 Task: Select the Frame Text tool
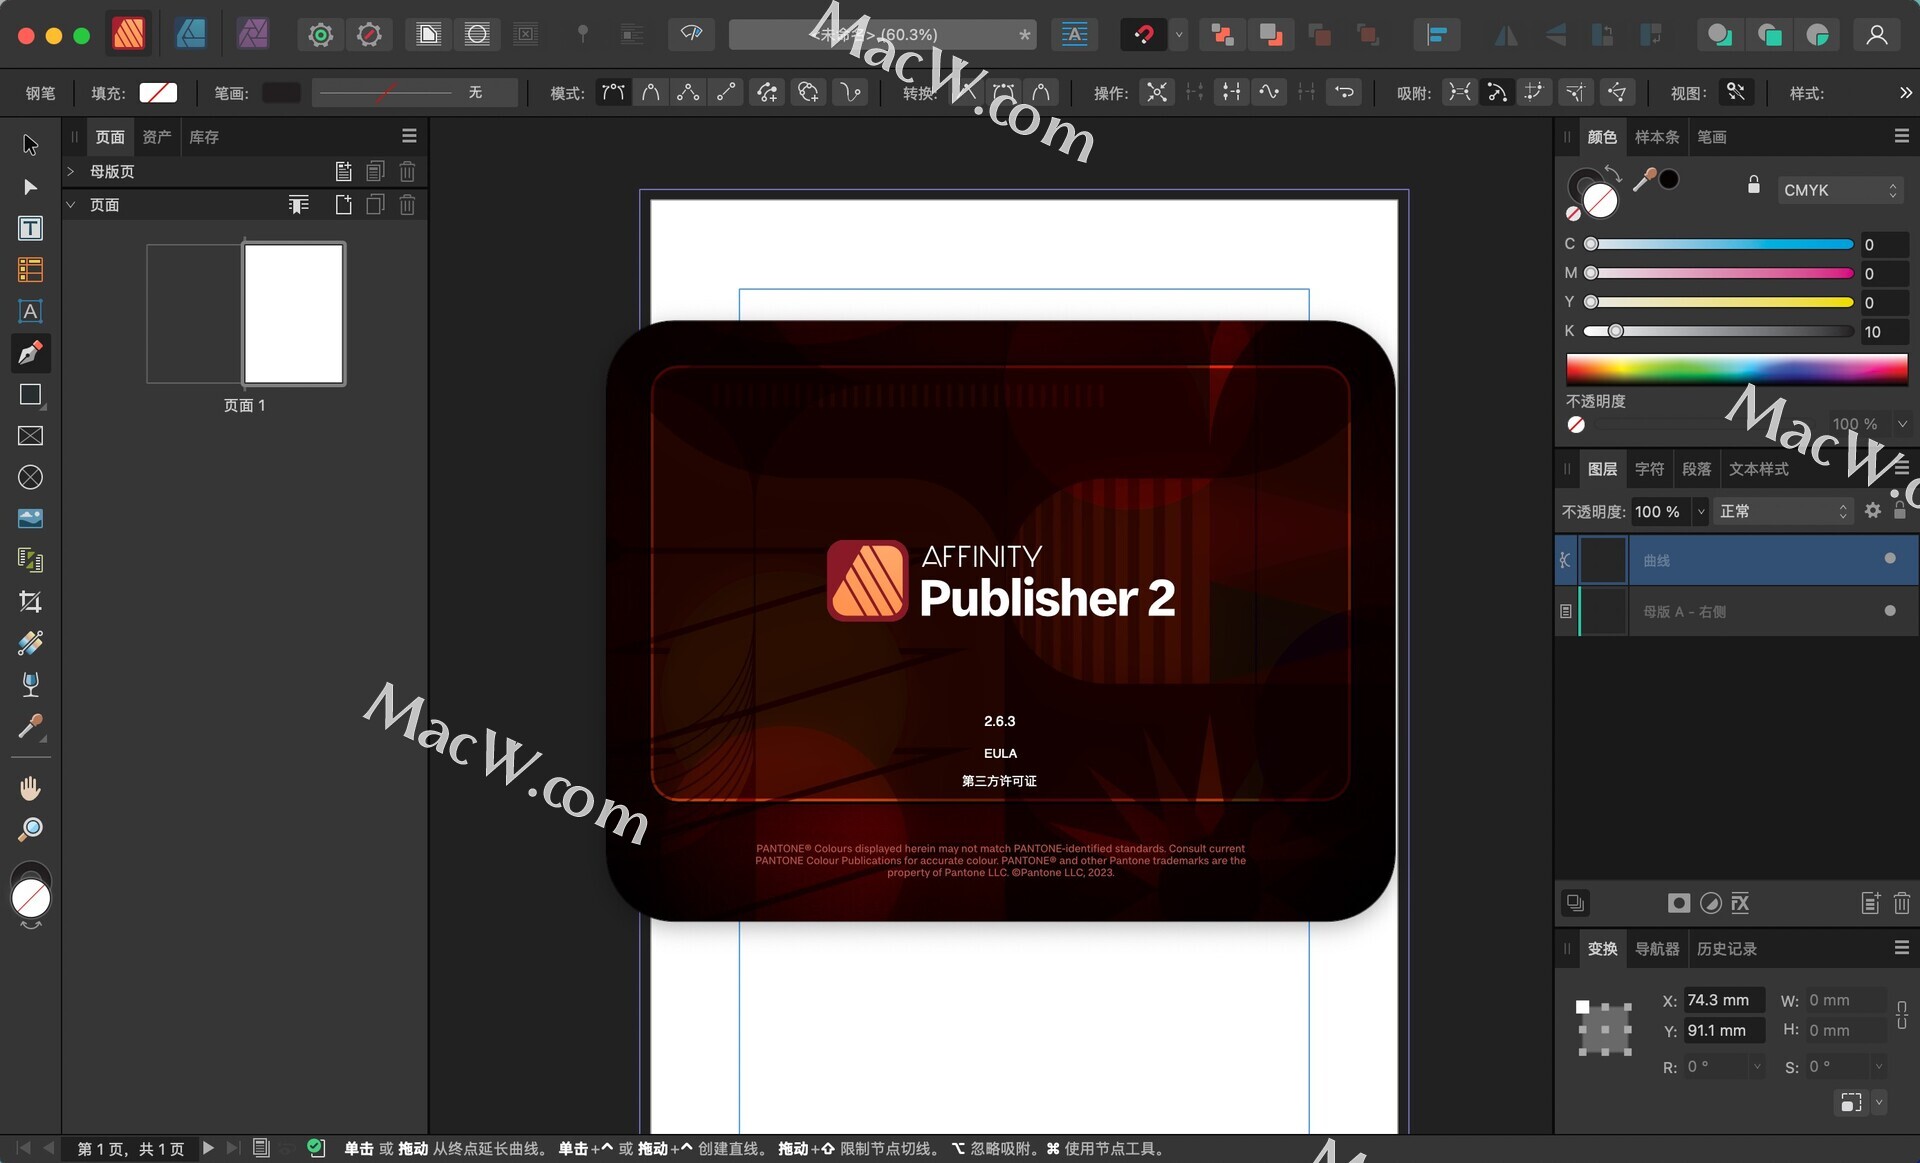(x=30, y=228)
